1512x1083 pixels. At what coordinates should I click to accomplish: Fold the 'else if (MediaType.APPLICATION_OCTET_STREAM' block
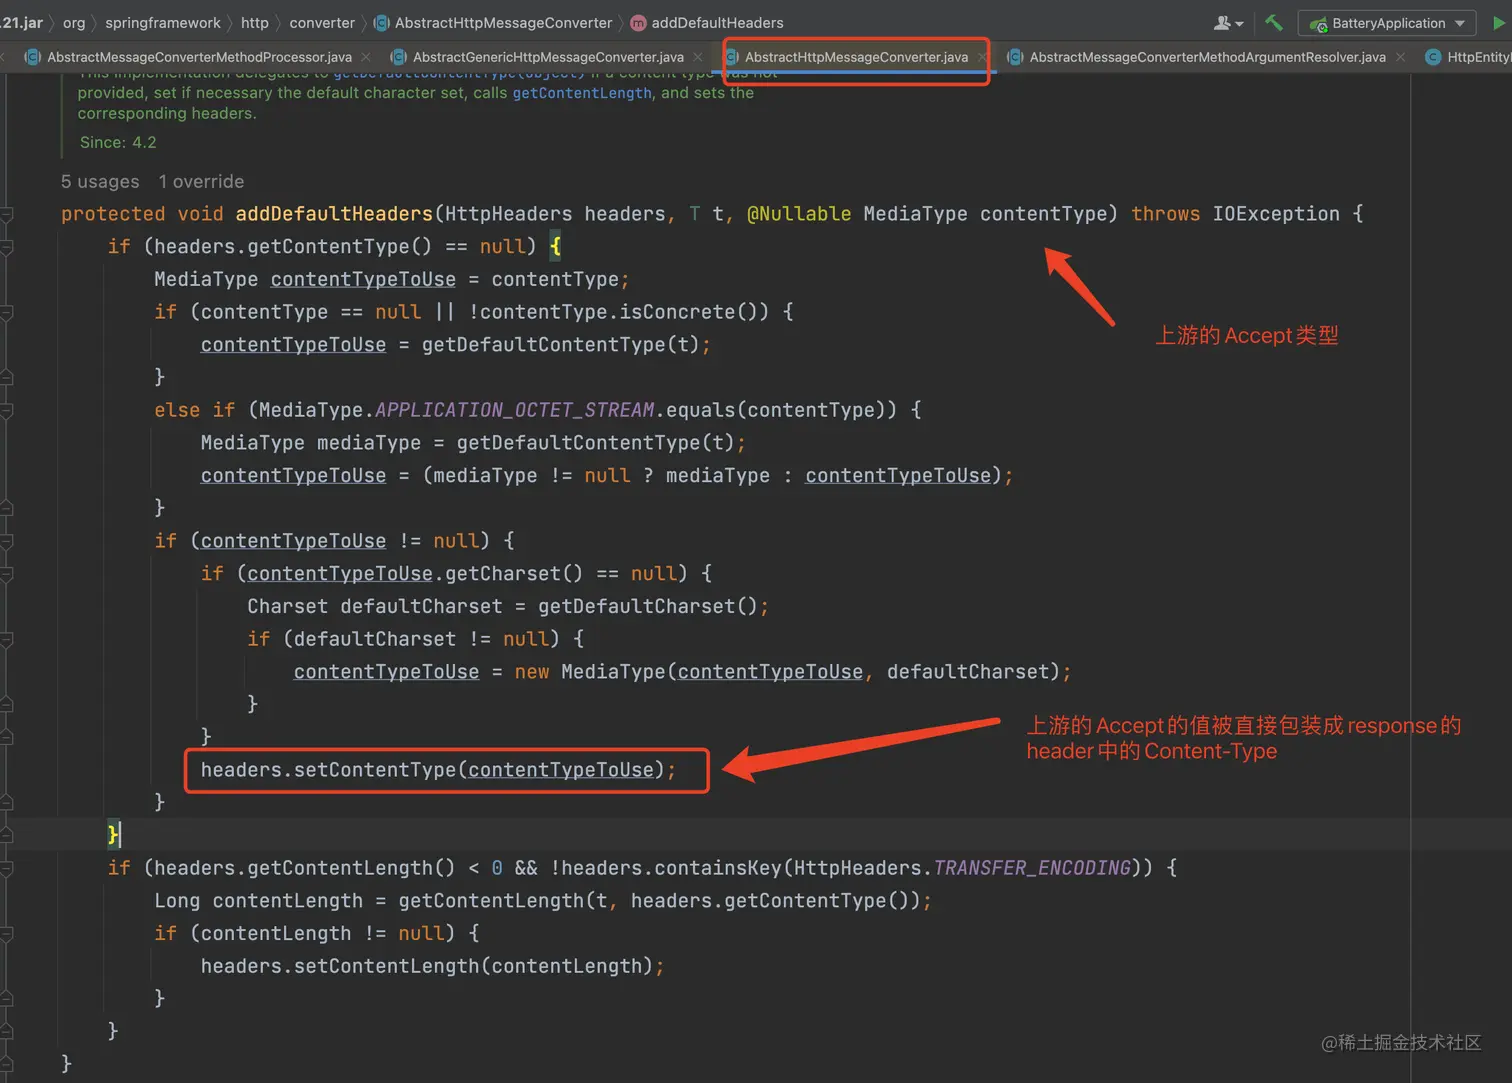[x=7, y=410]
